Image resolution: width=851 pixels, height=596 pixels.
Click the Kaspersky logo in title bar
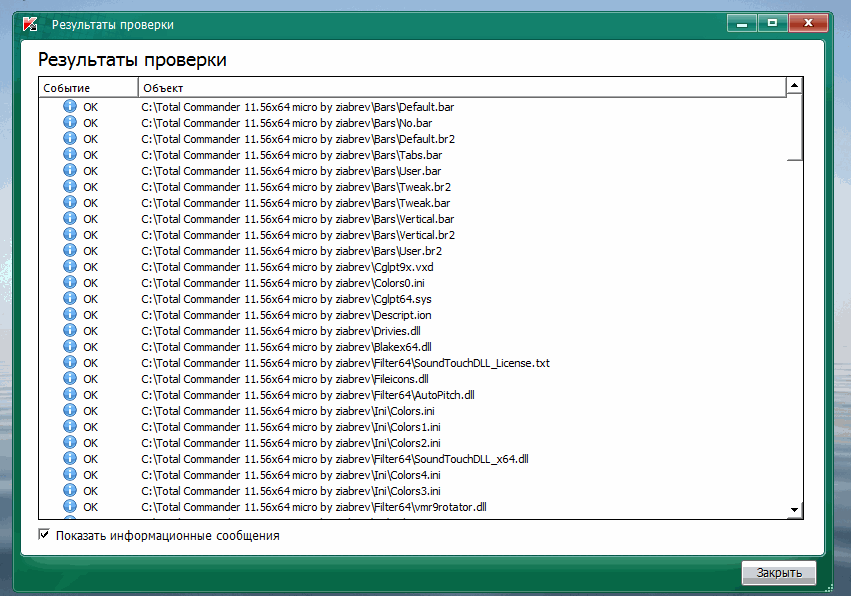(30, 24)
